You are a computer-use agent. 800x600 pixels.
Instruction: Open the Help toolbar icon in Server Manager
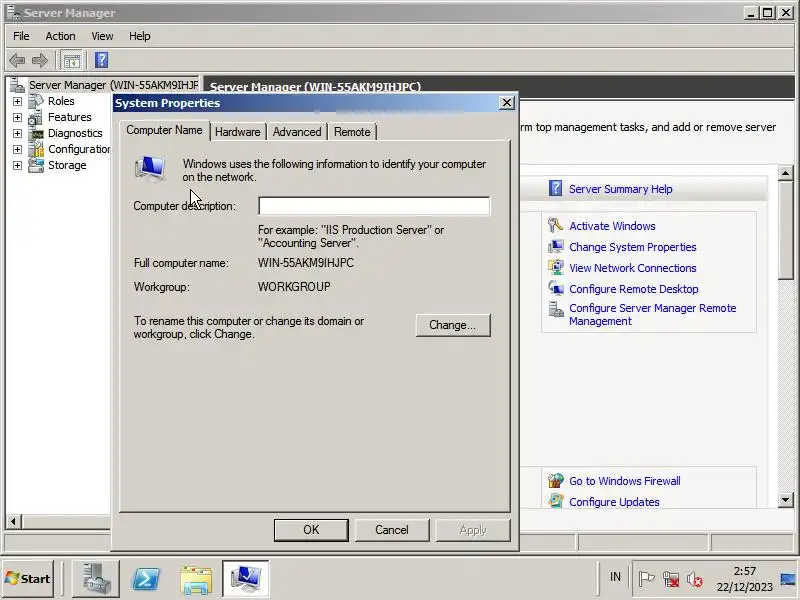[x=102, y=60]
